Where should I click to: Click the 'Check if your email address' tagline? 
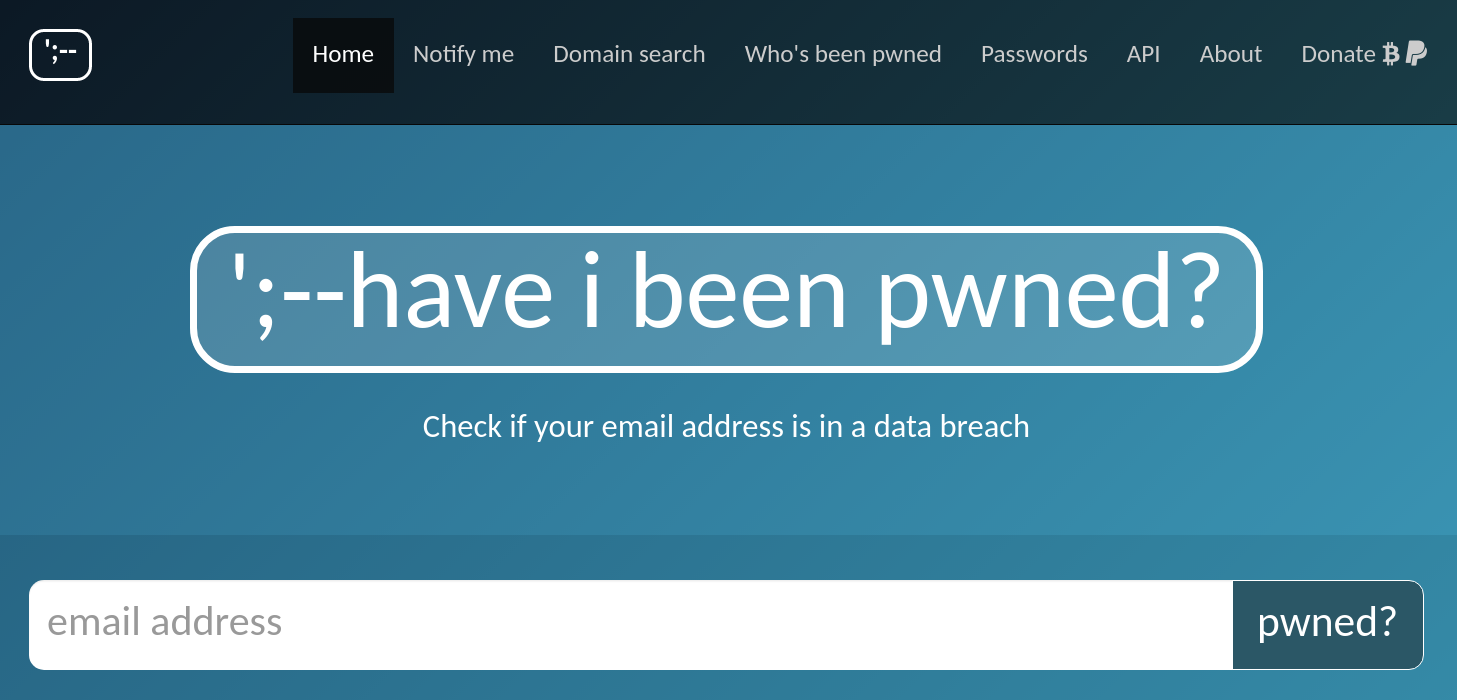(726, 427)
